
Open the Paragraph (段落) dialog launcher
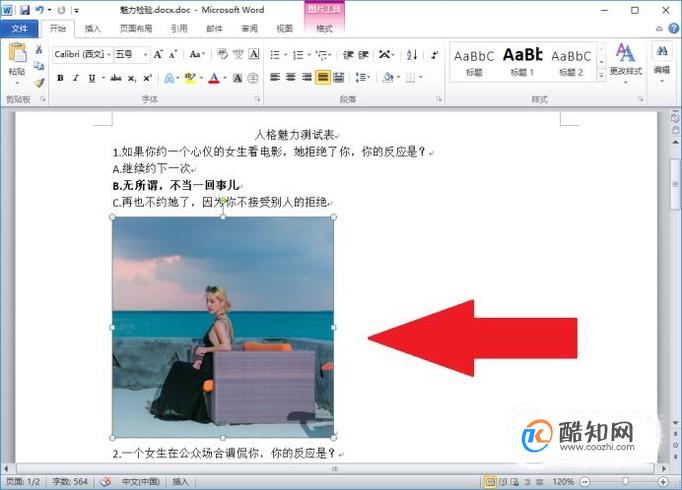438,100
